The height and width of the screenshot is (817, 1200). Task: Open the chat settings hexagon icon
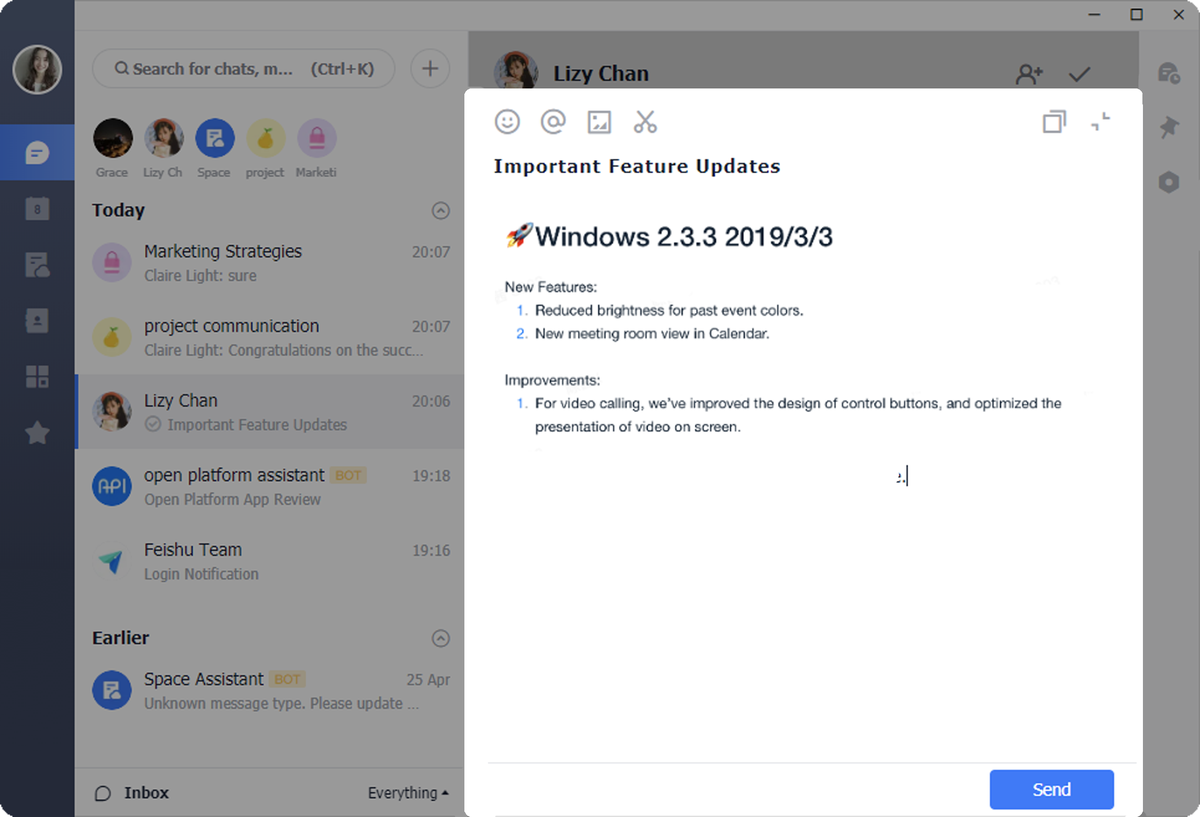1169,182
